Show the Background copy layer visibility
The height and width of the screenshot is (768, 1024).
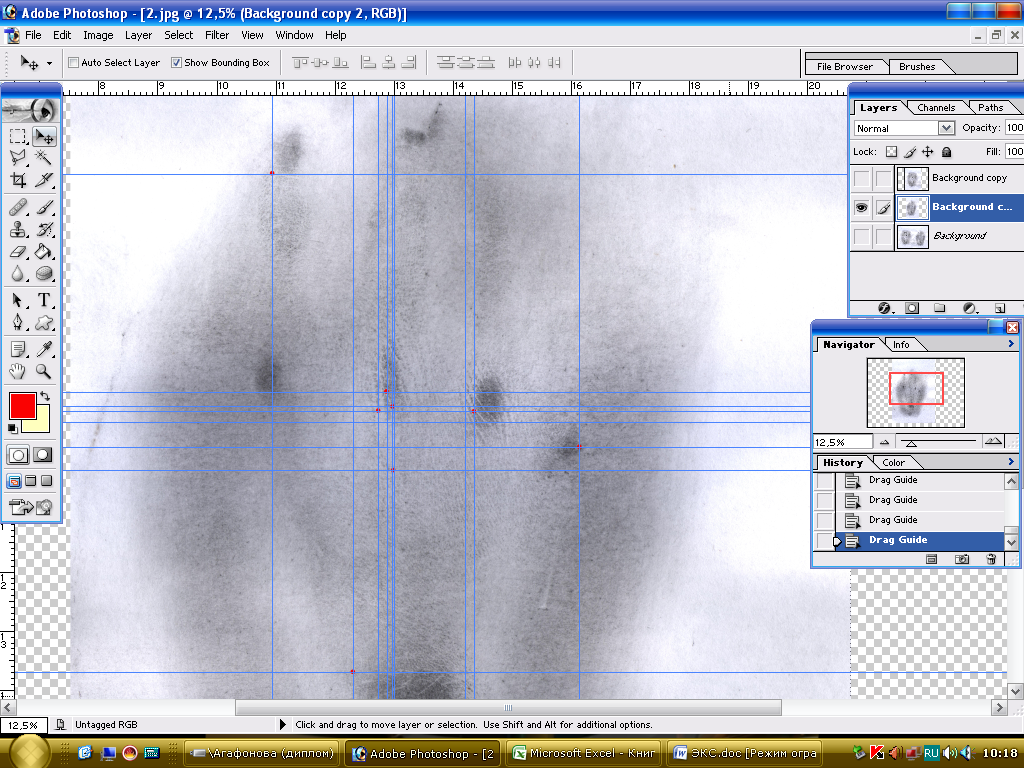pyautogui.click(x=861, y=178)
